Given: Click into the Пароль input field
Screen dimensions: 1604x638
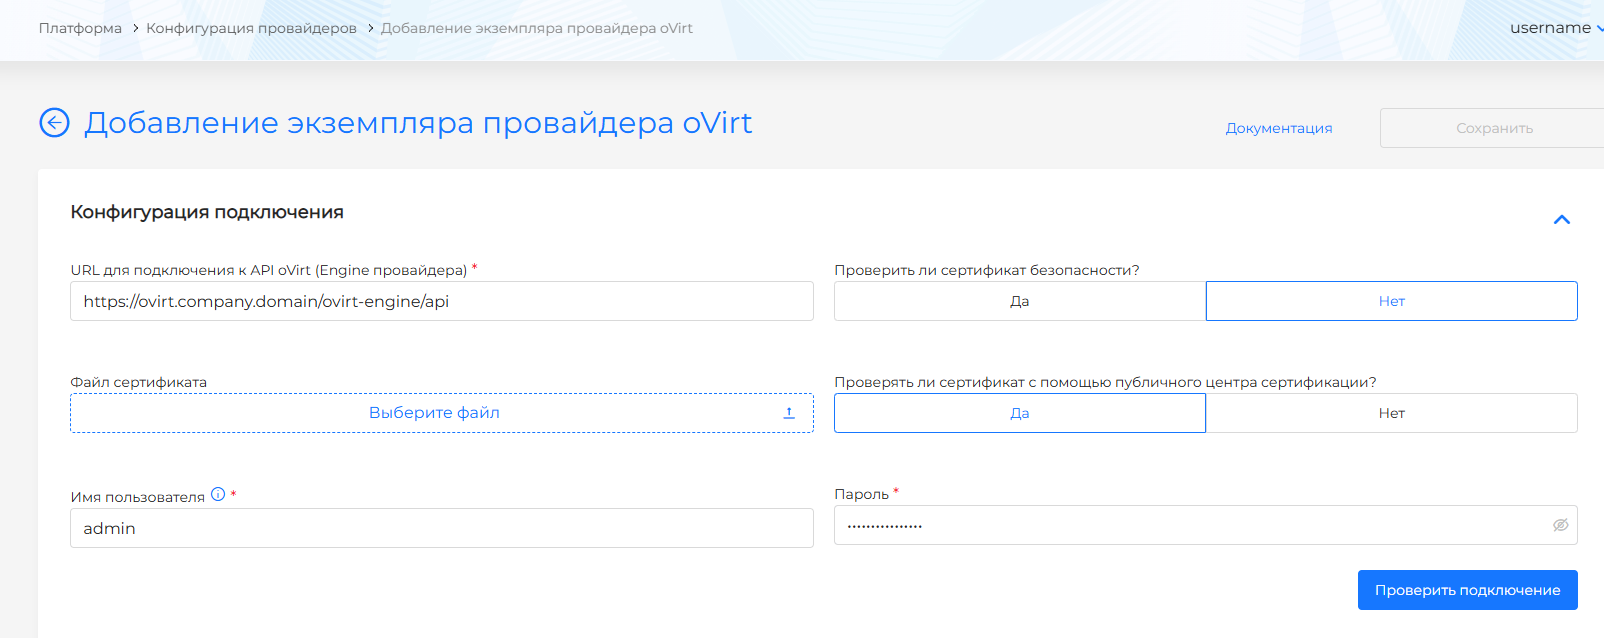Looking at the screenshot, I should tap(1190, 525).
